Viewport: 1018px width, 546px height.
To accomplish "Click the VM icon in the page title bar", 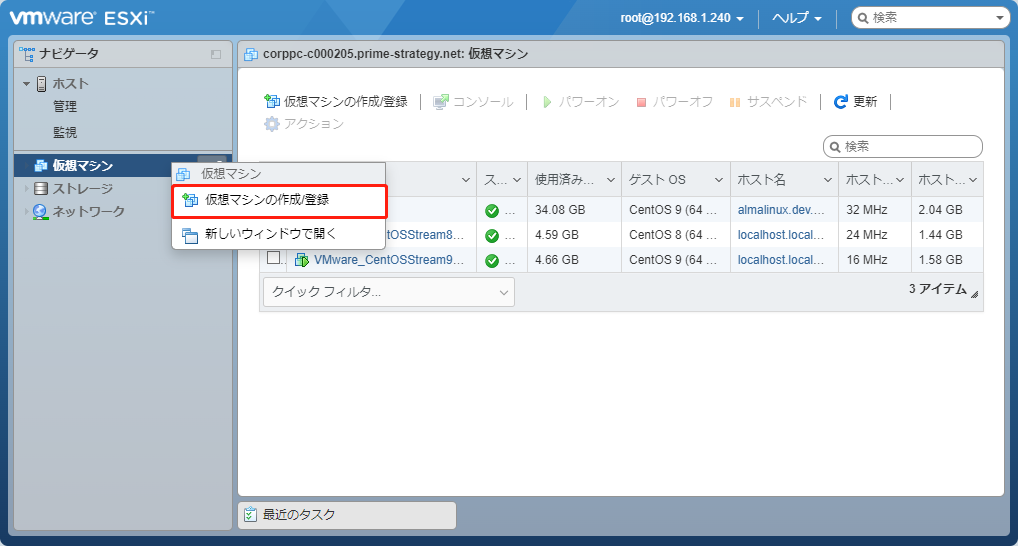I will tap(251, 55).
